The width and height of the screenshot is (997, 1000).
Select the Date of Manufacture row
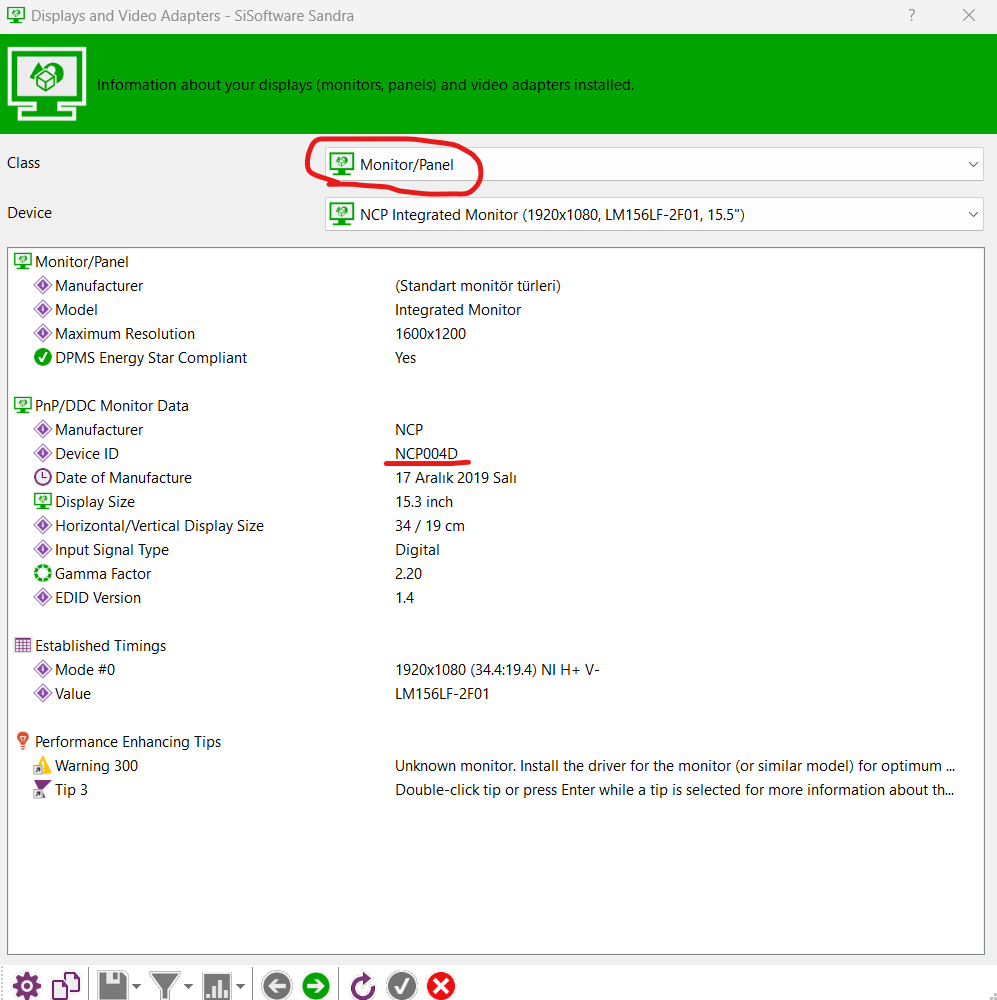click(x=496, y=478)
